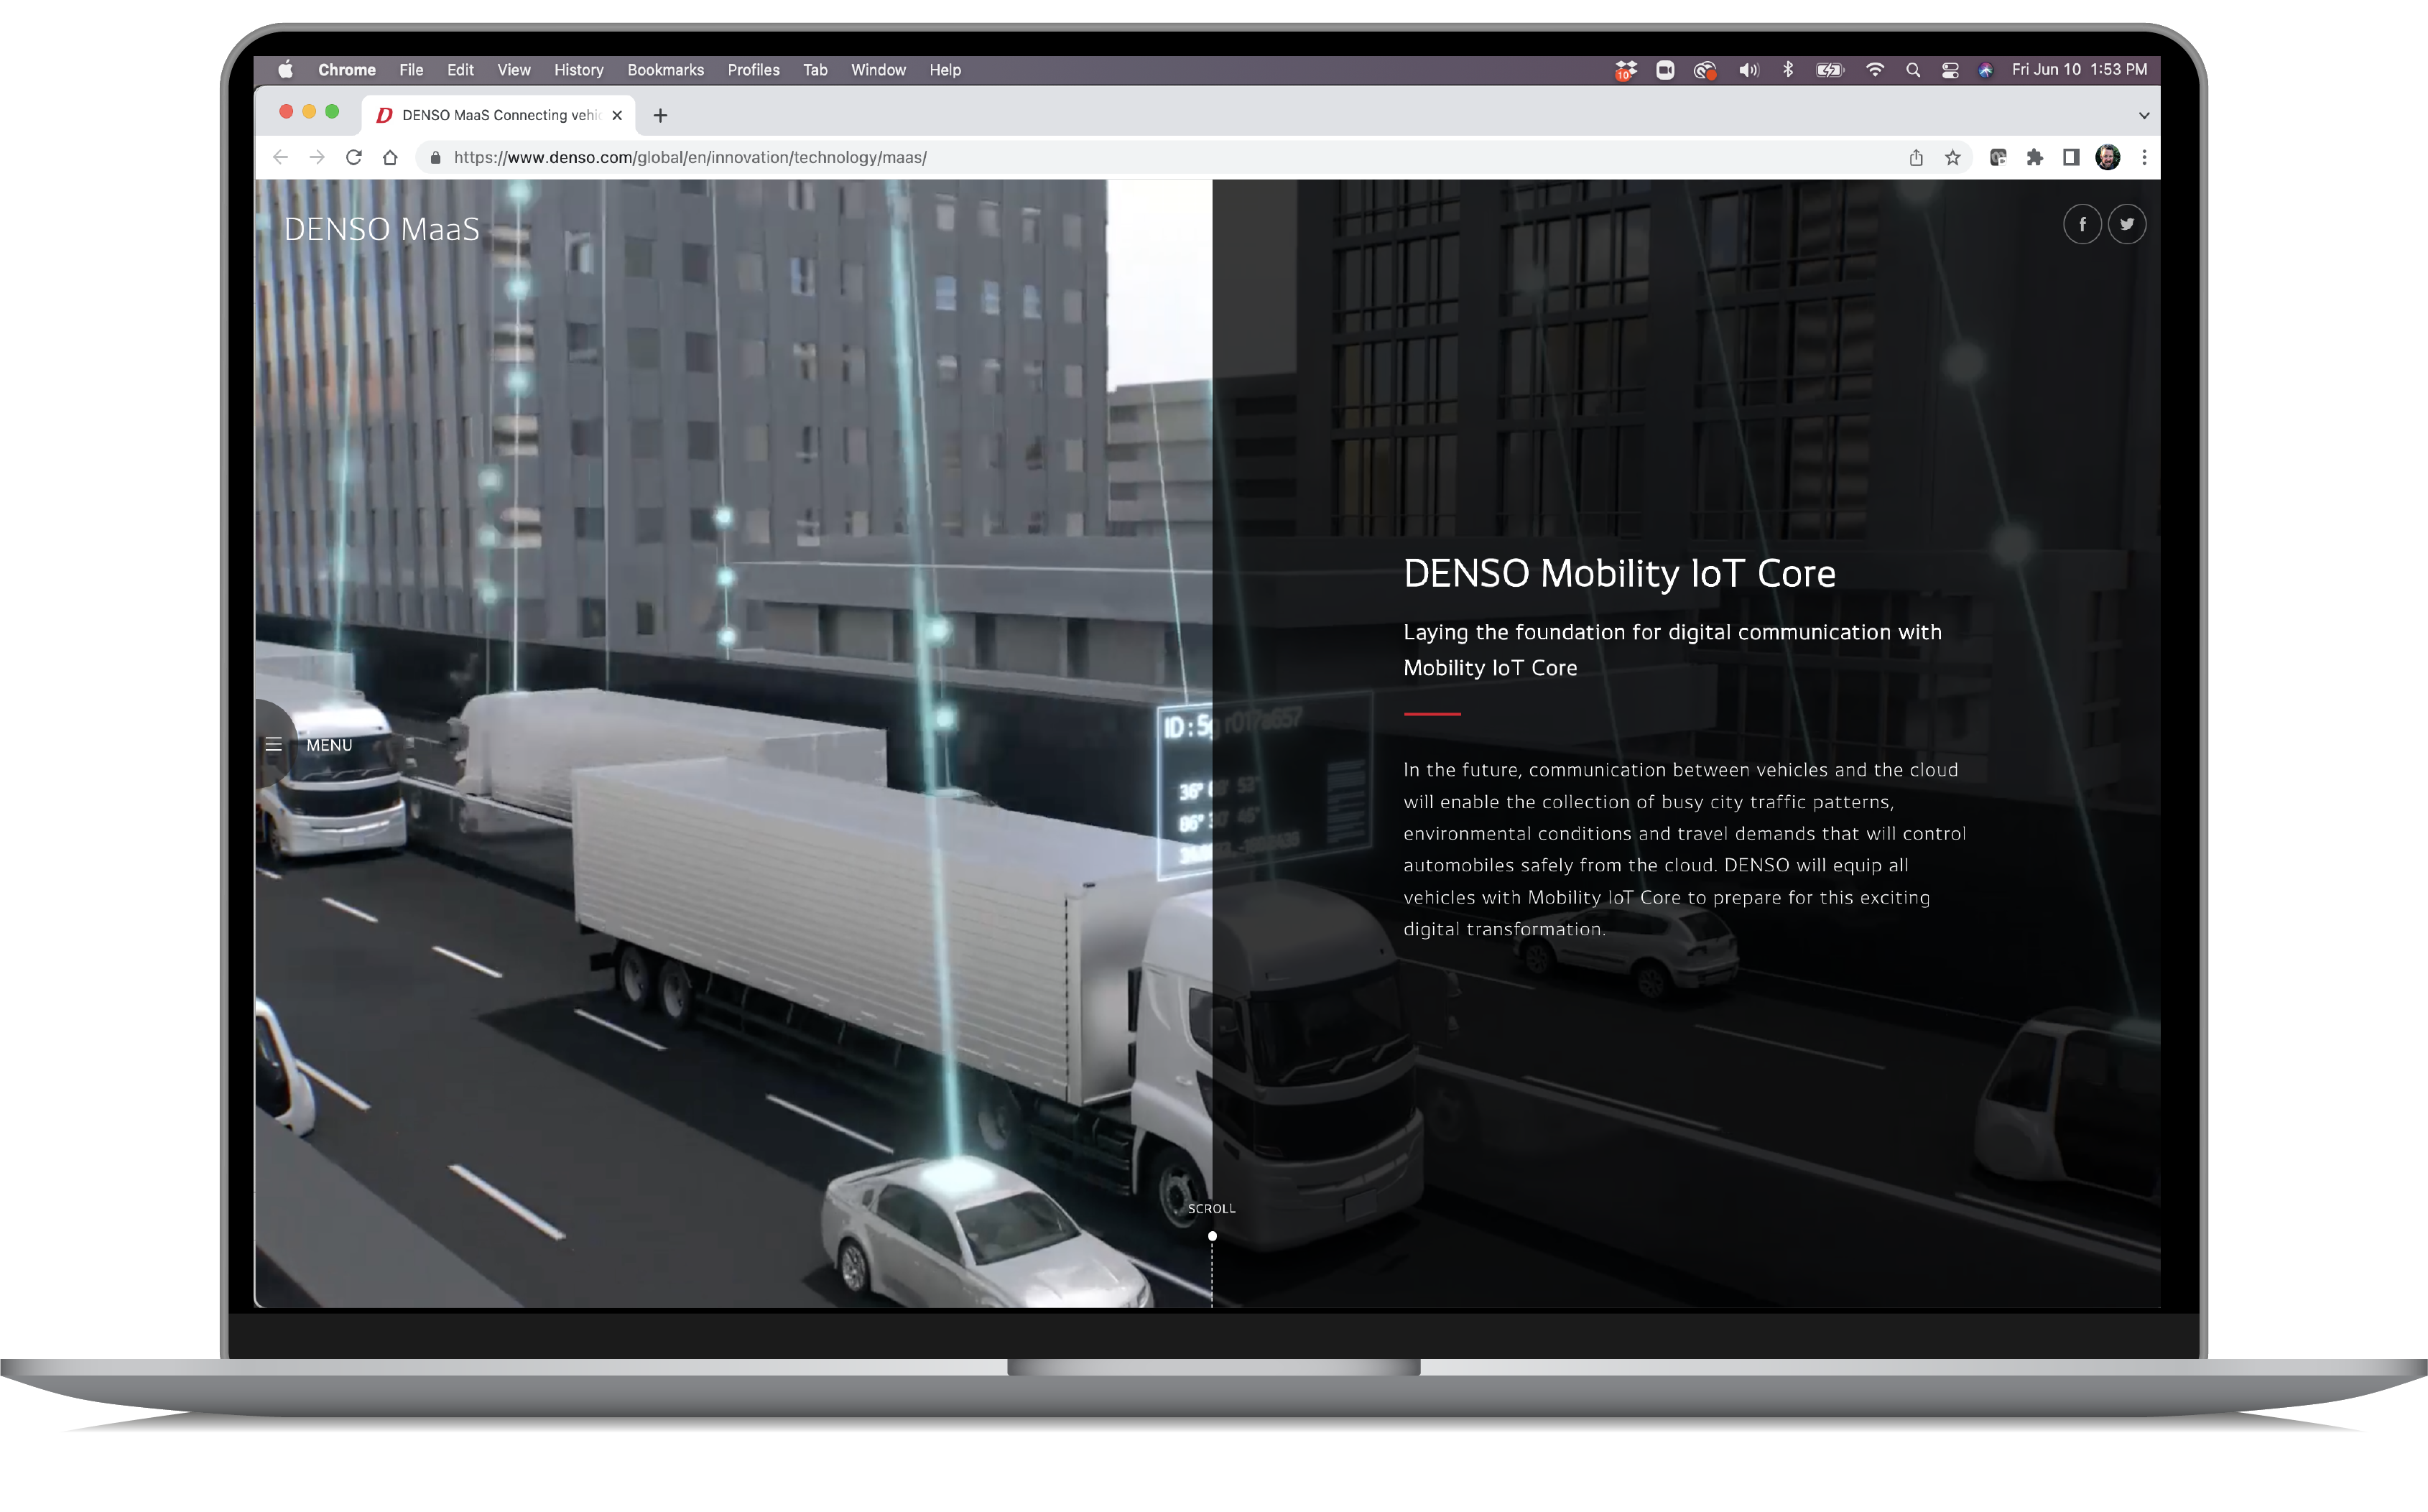Share this page icon in address bar
Screen dimensions: 2428x1512
coord(1916,157)
